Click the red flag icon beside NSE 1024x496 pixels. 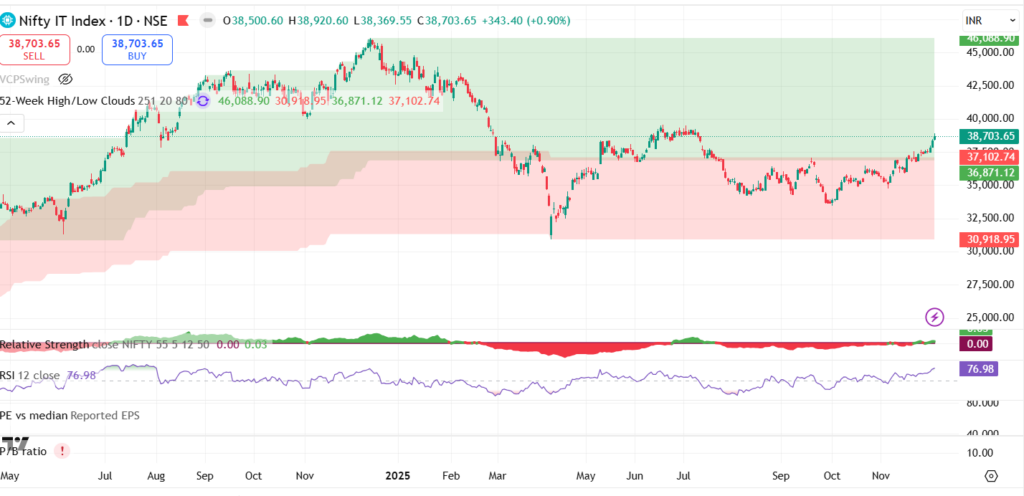pos(182,21)
